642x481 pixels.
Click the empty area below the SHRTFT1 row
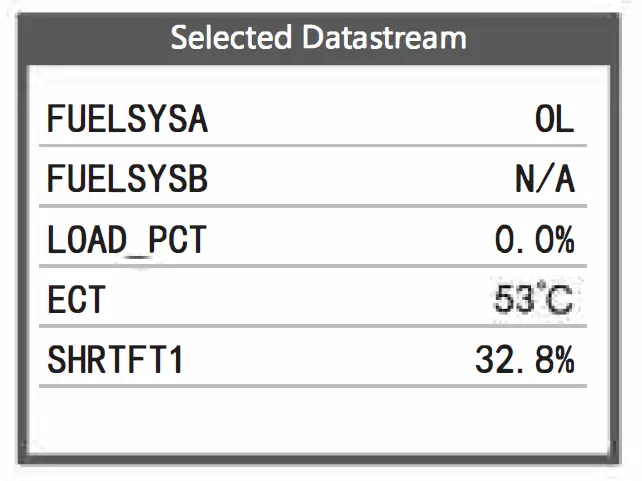point(318,420)
